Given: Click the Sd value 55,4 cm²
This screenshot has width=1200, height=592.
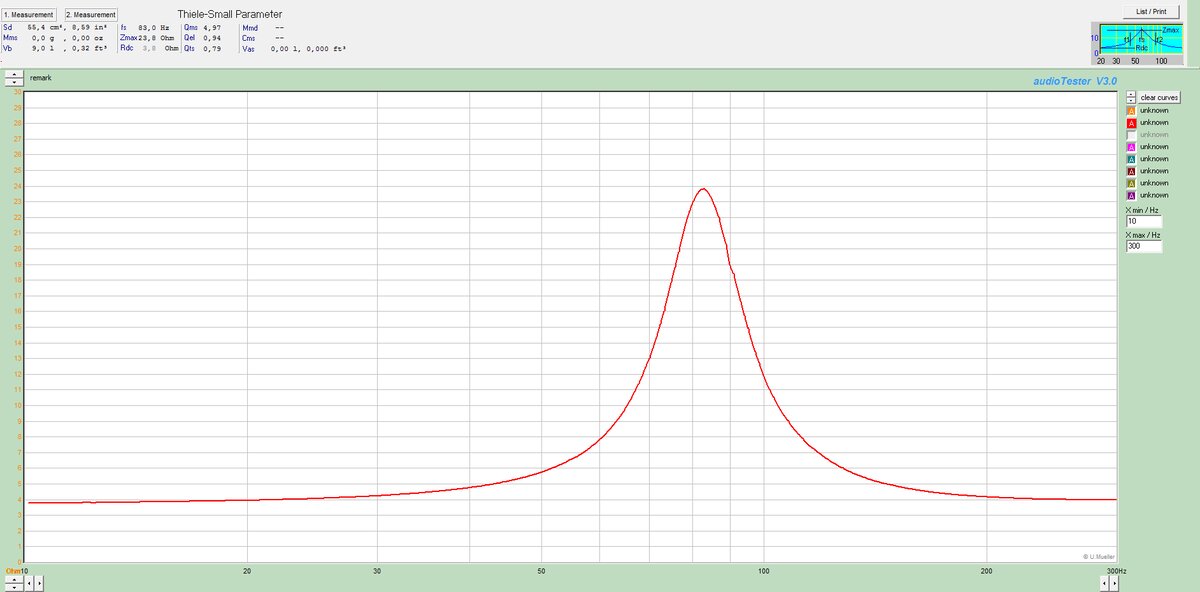Looking at the screenshot, I should 46,28.
